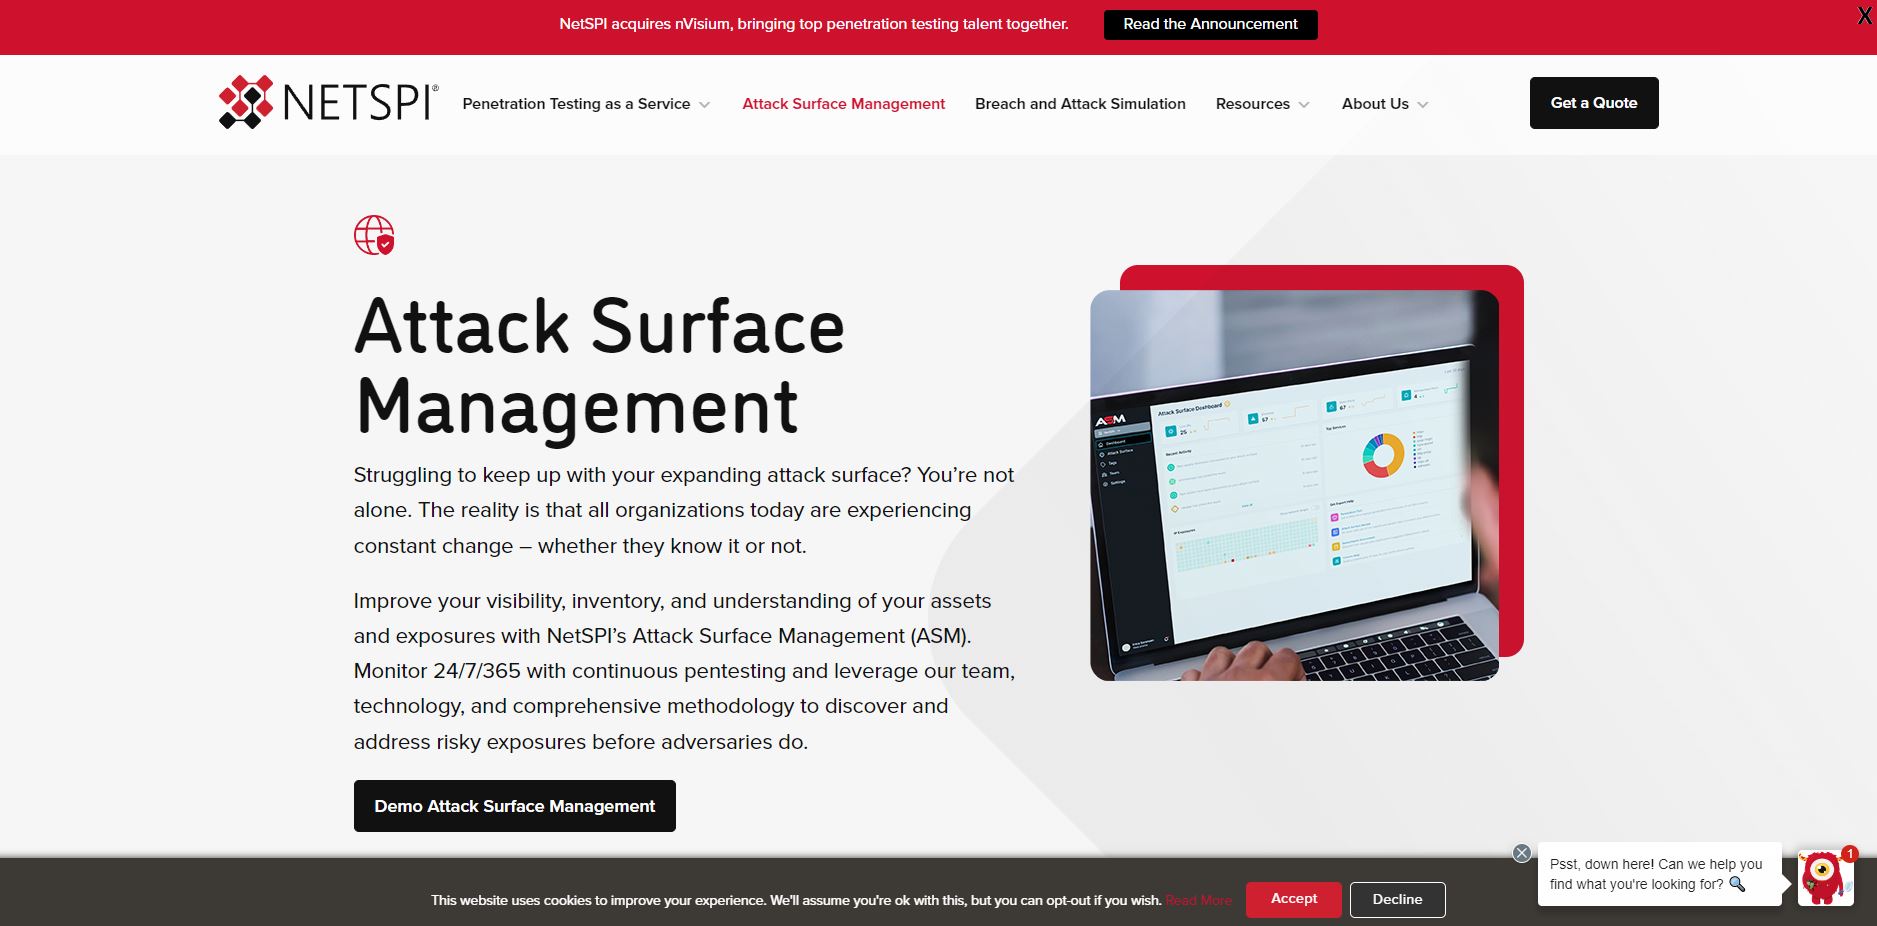
Task: Go to Breach and Attack Simulation
Action: [1080, 104]
